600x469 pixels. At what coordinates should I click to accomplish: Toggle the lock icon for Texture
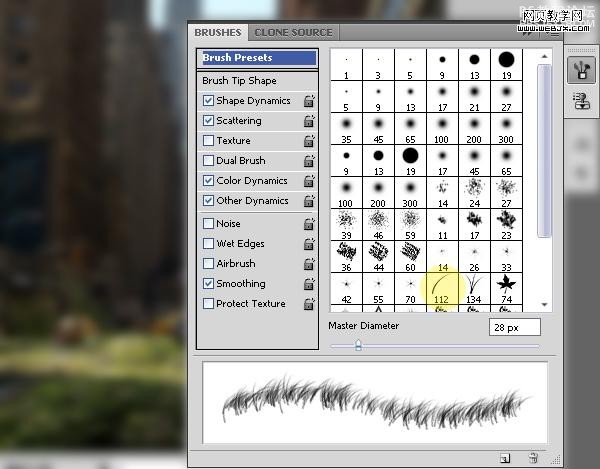coord(309,141)
